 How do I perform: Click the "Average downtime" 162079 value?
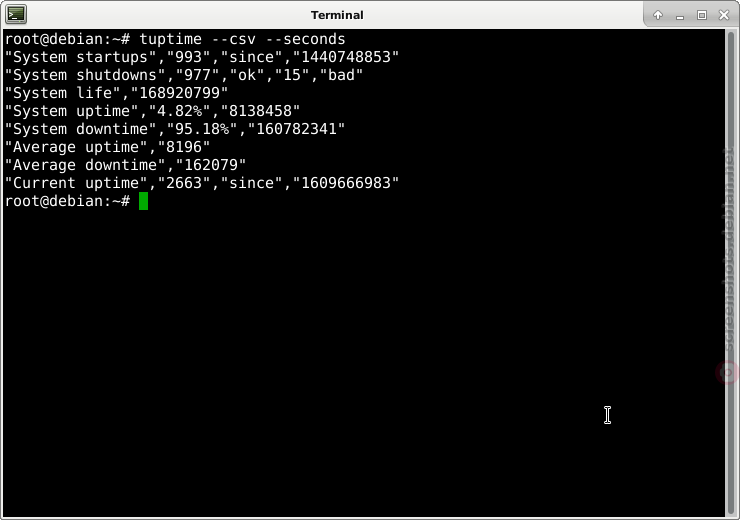[210, 165]
